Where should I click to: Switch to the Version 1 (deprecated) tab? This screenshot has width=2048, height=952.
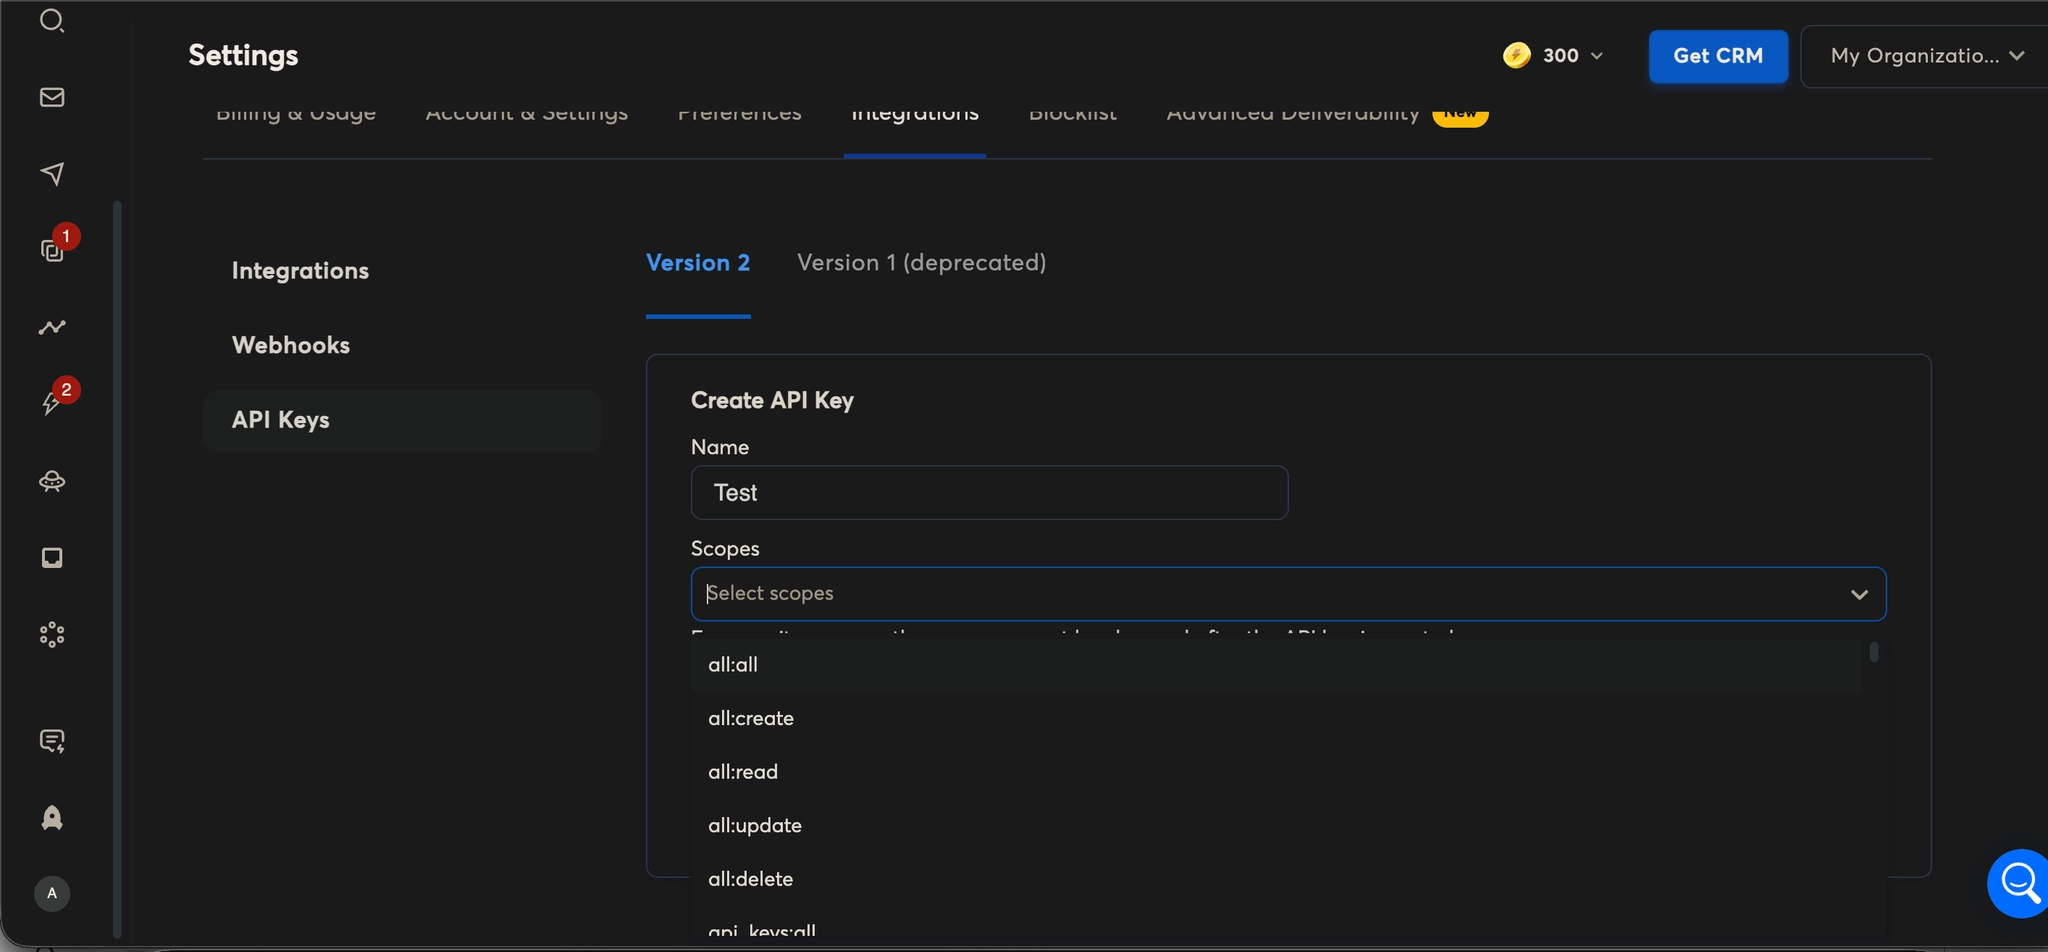[x=920, y=262]
